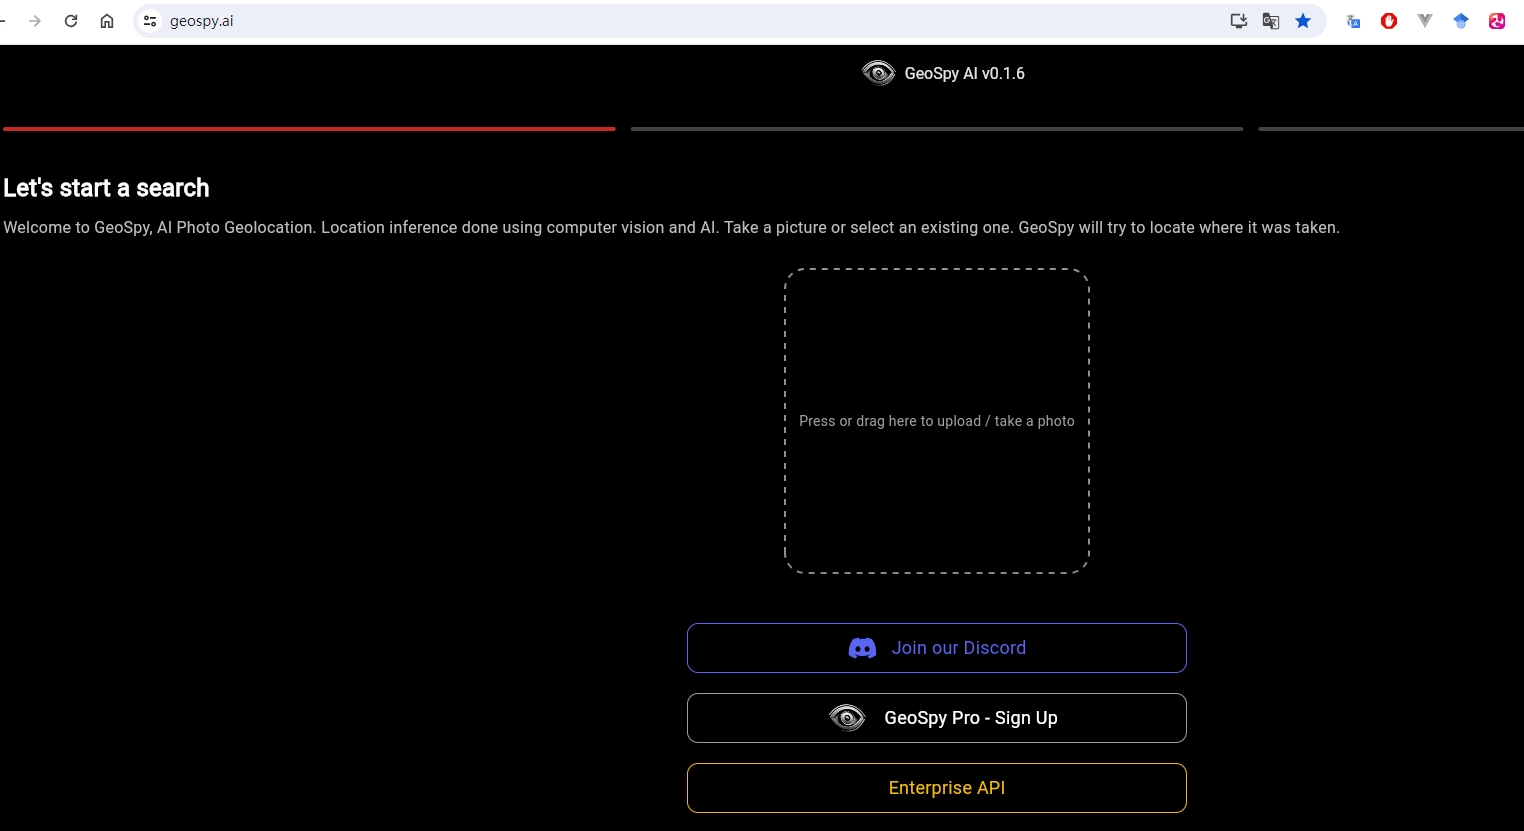Open GeoSpy Pro - Sign Up

[937, 718]
